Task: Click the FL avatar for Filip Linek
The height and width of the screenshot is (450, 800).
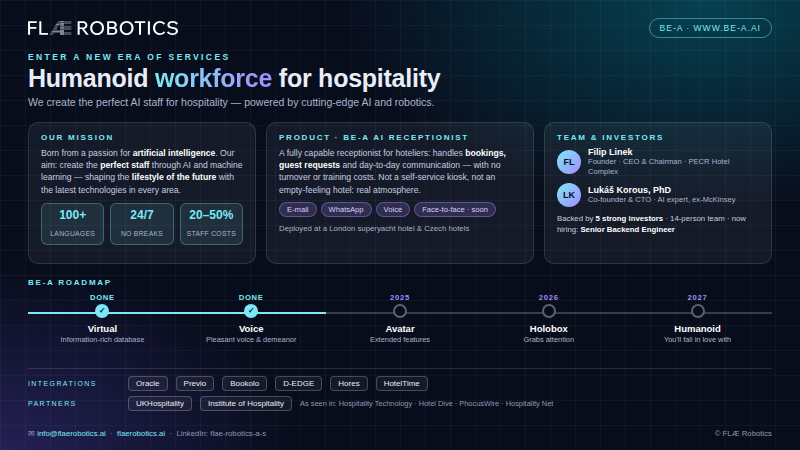Action: [x=569, y=162]
